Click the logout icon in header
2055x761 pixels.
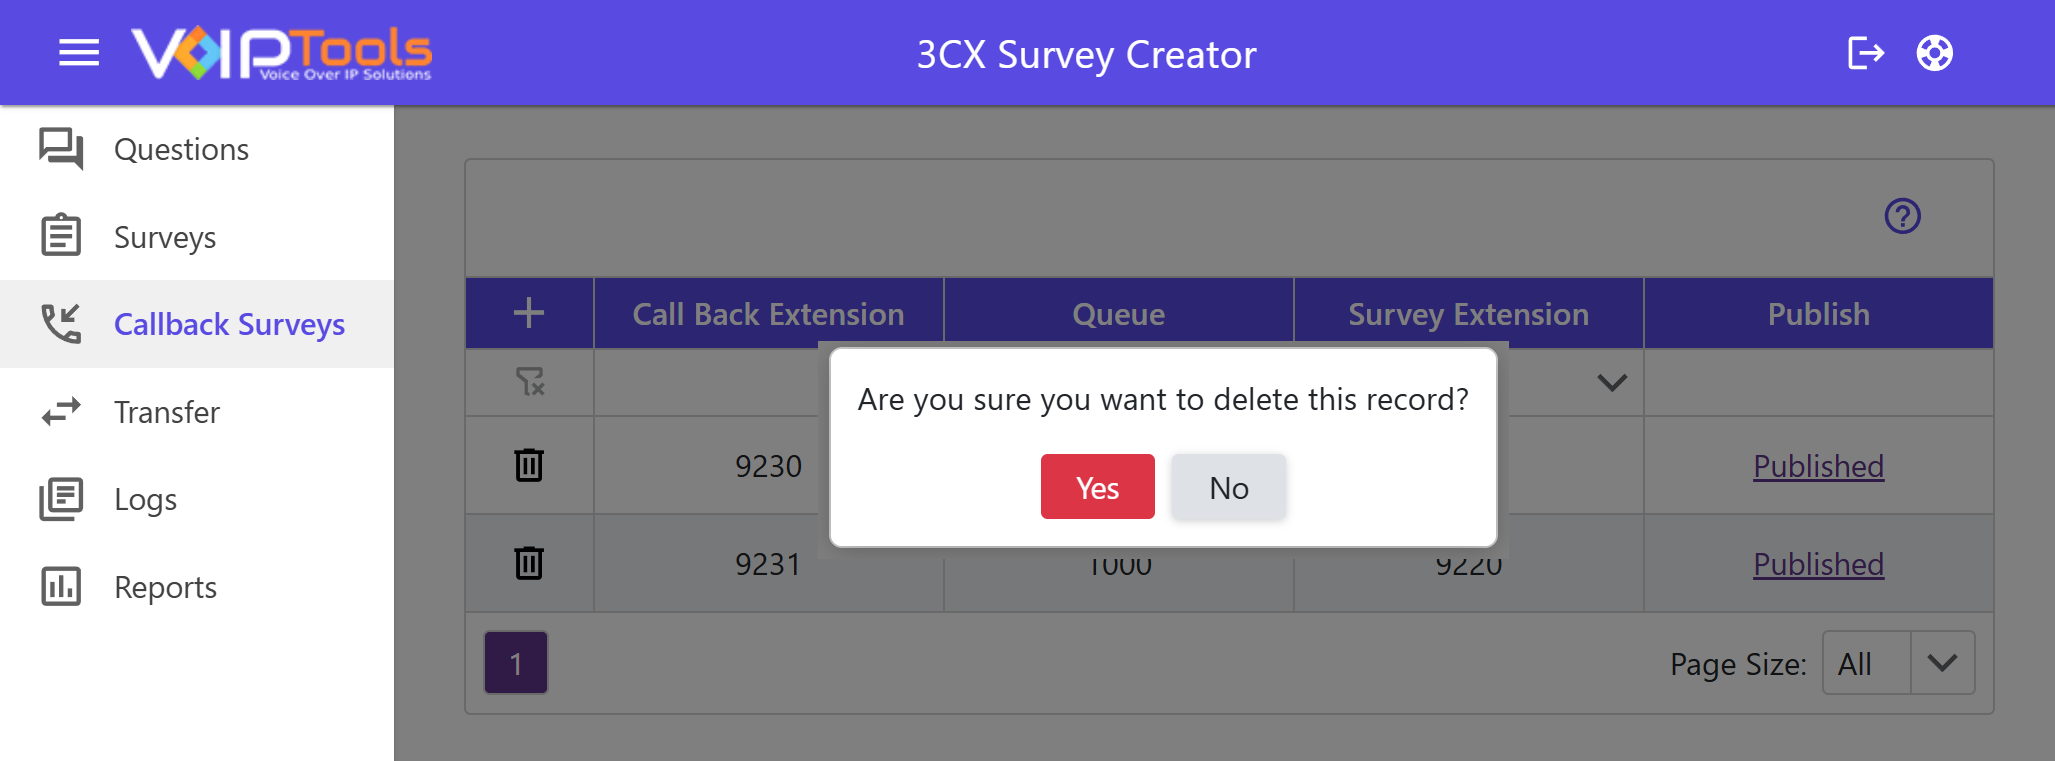[1865, 53]
